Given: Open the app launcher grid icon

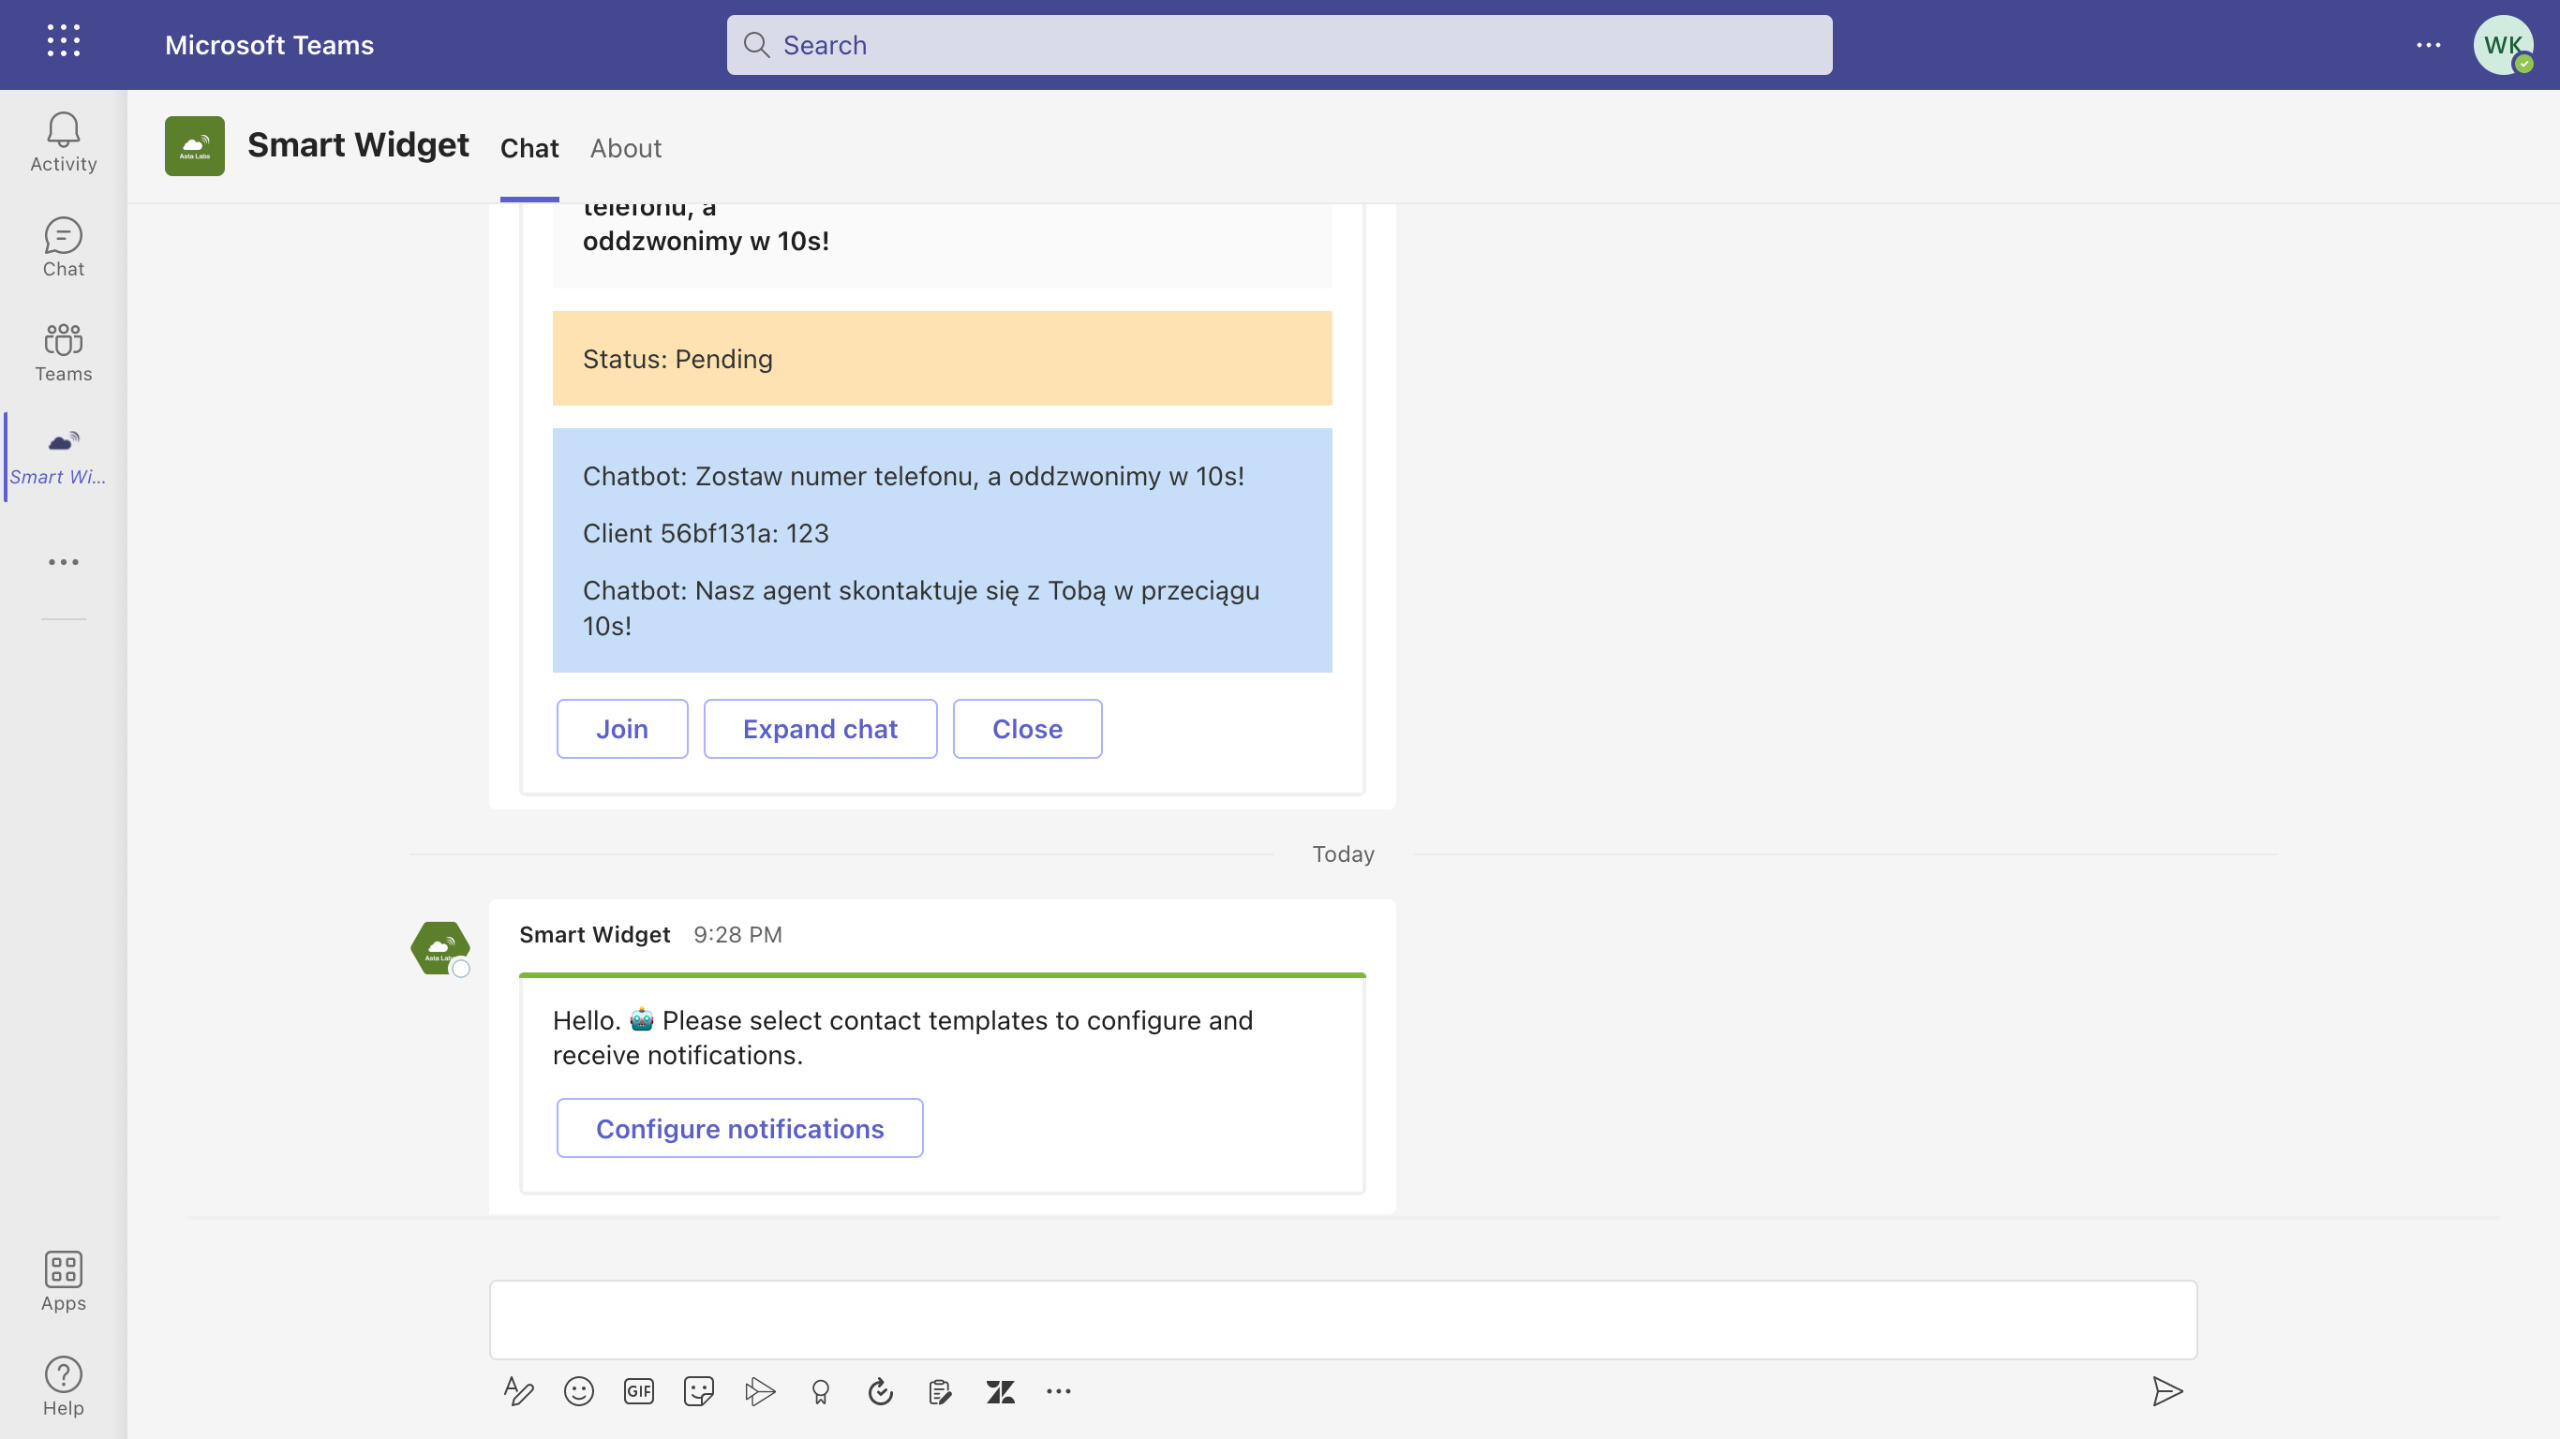Looking at the screenshot, I should pos(63,41).
